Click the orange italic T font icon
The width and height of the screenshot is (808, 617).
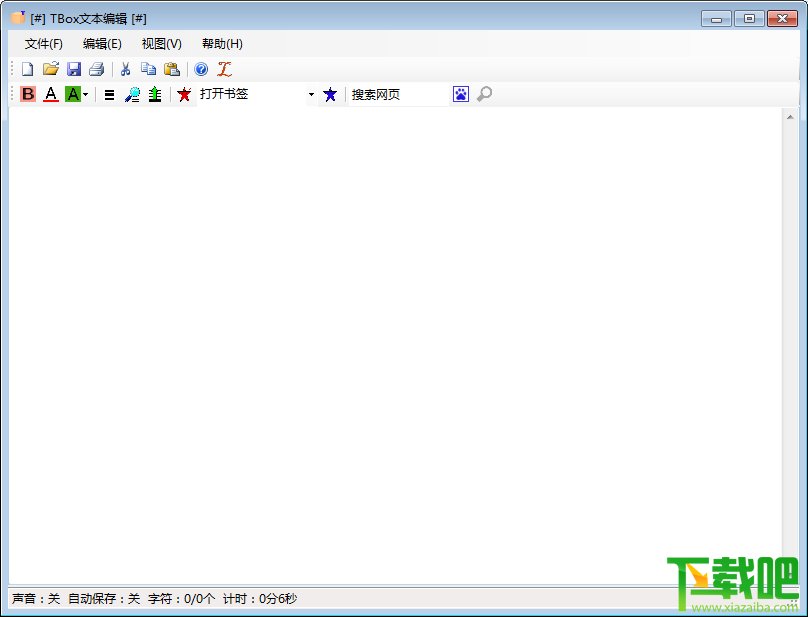(x=224, y=69)
